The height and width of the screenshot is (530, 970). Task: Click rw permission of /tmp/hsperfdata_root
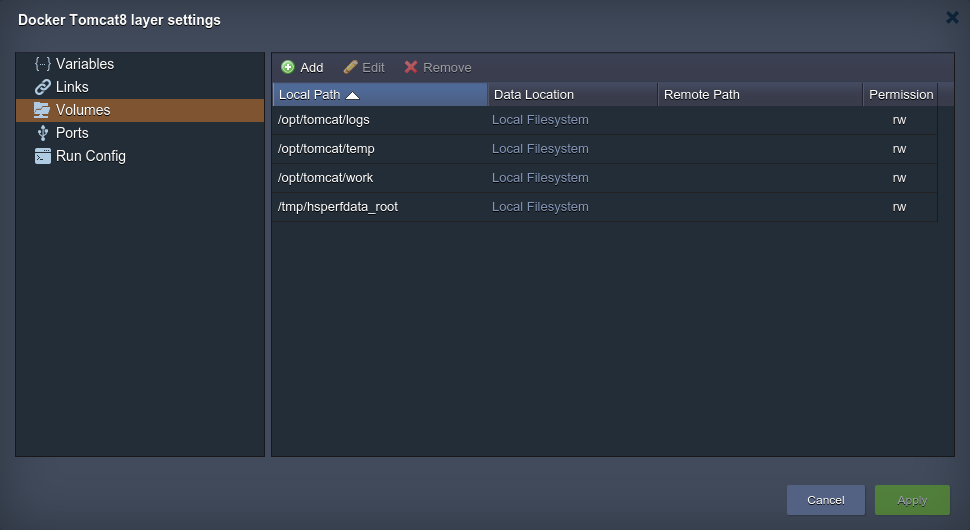pyautogui.click(x=899, y=207)
